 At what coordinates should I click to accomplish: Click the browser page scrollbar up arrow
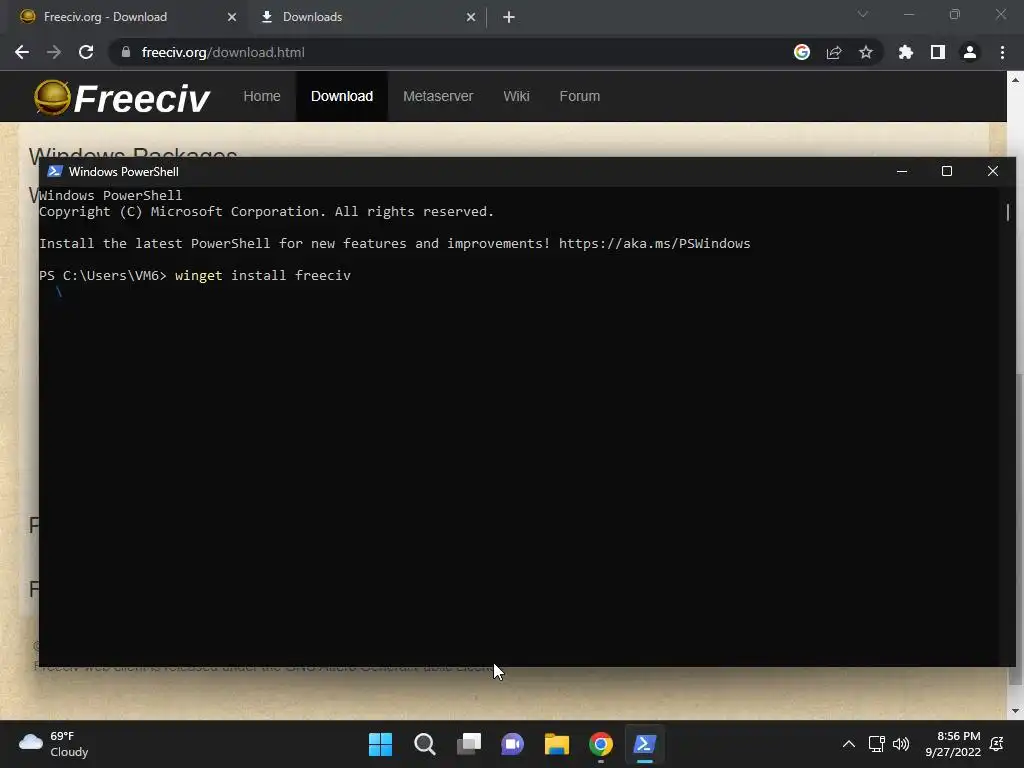[x=1015, y=80]
